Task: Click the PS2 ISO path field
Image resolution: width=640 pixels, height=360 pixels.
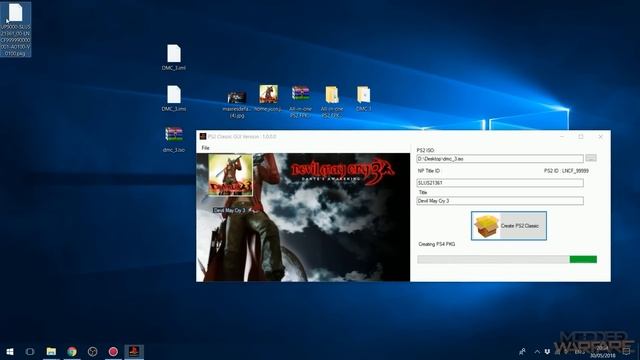Action: pyautogui.click(x=500, y=158)
